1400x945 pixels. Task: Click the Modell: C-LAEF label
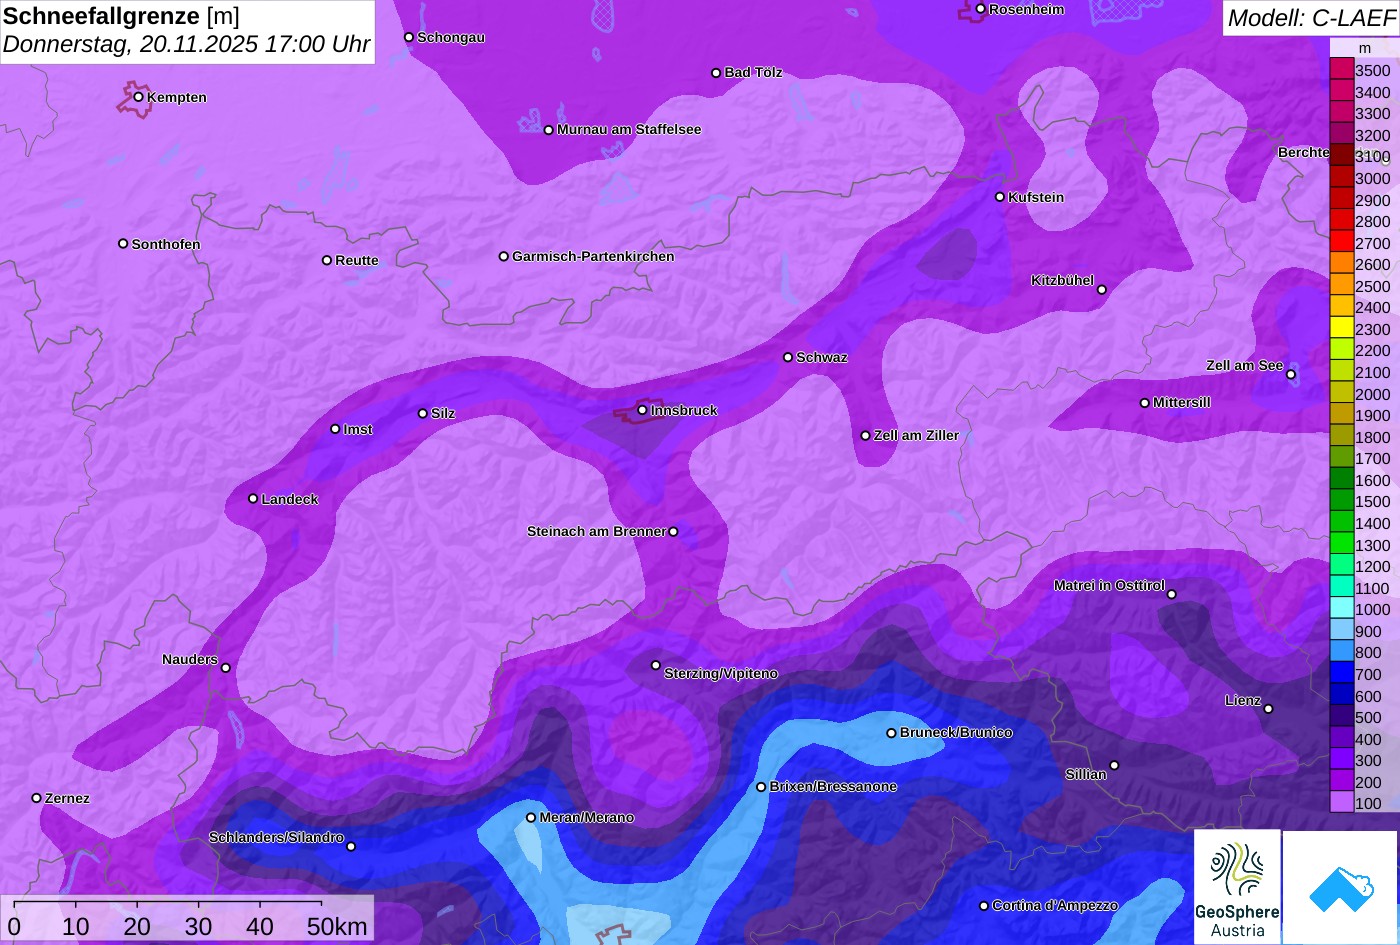[1310, 17]
